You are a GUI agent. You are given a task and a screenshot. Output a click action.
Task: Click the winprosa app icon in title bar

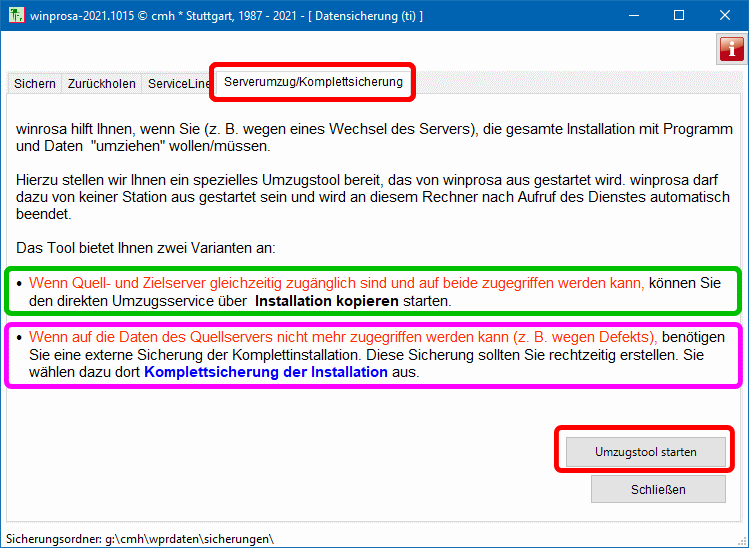tap(16, 16)
